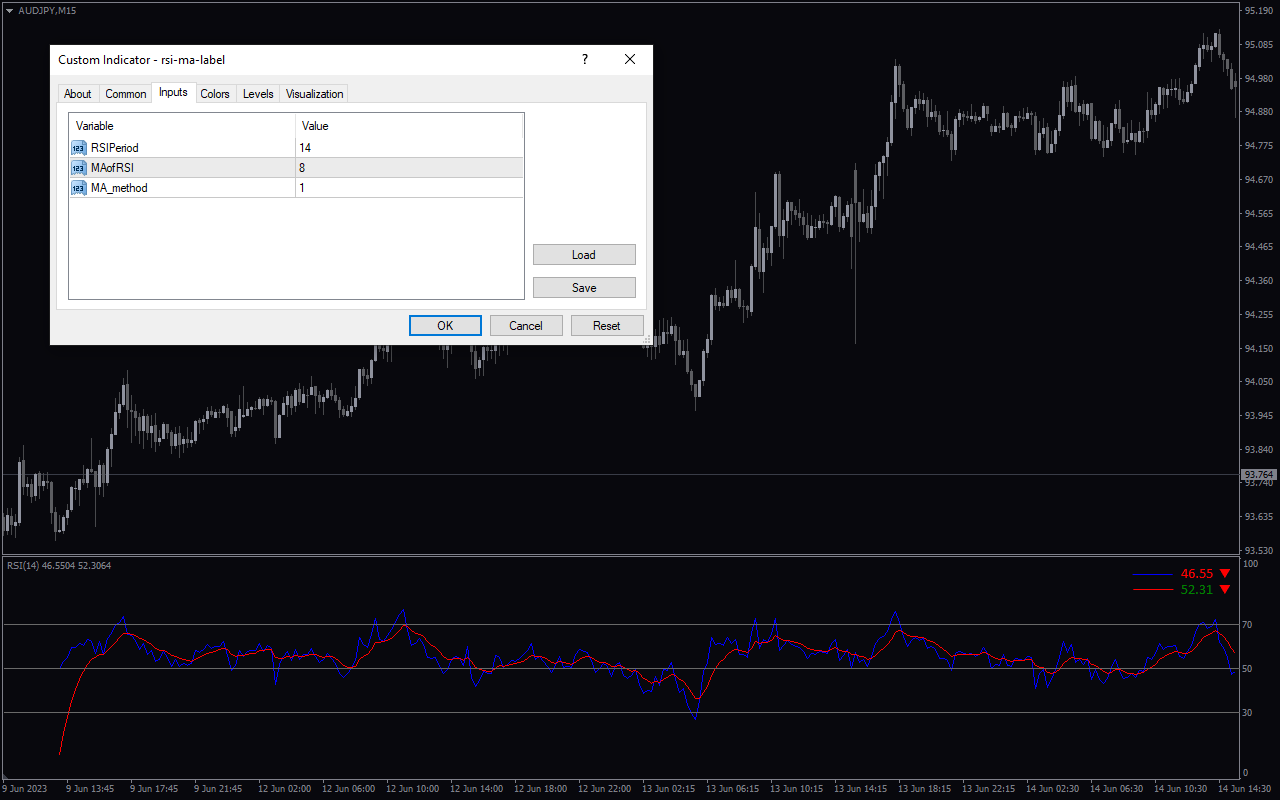Select RSIPeriod value 14 cell
This screenshot has width=1280, height=800.
click(409, 148)
